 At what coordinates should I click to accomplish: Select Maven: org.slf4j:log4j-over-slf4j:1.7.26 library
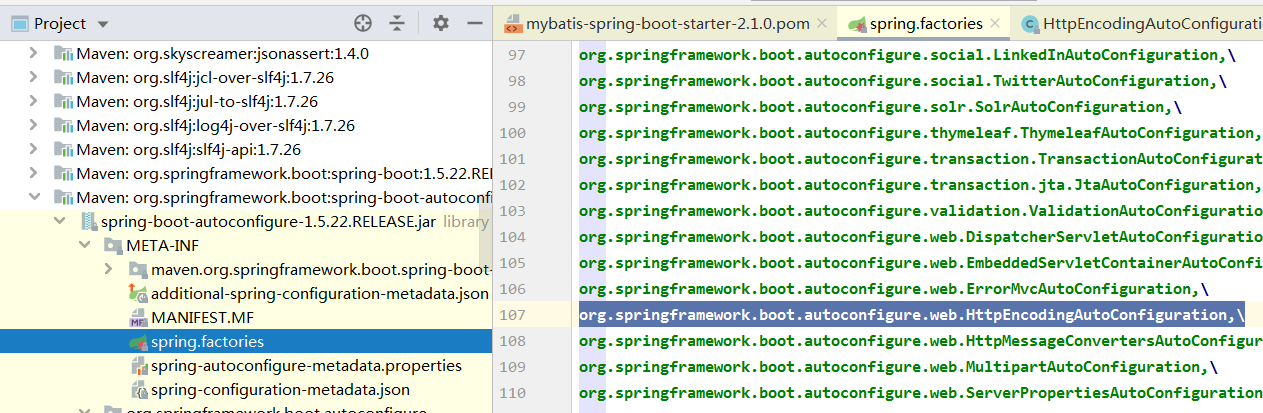coord(215,126)
